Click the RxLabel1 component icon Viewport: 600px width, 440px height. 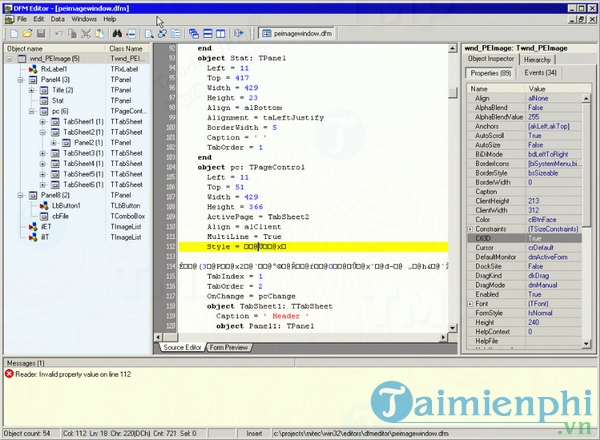pos(33,69)
